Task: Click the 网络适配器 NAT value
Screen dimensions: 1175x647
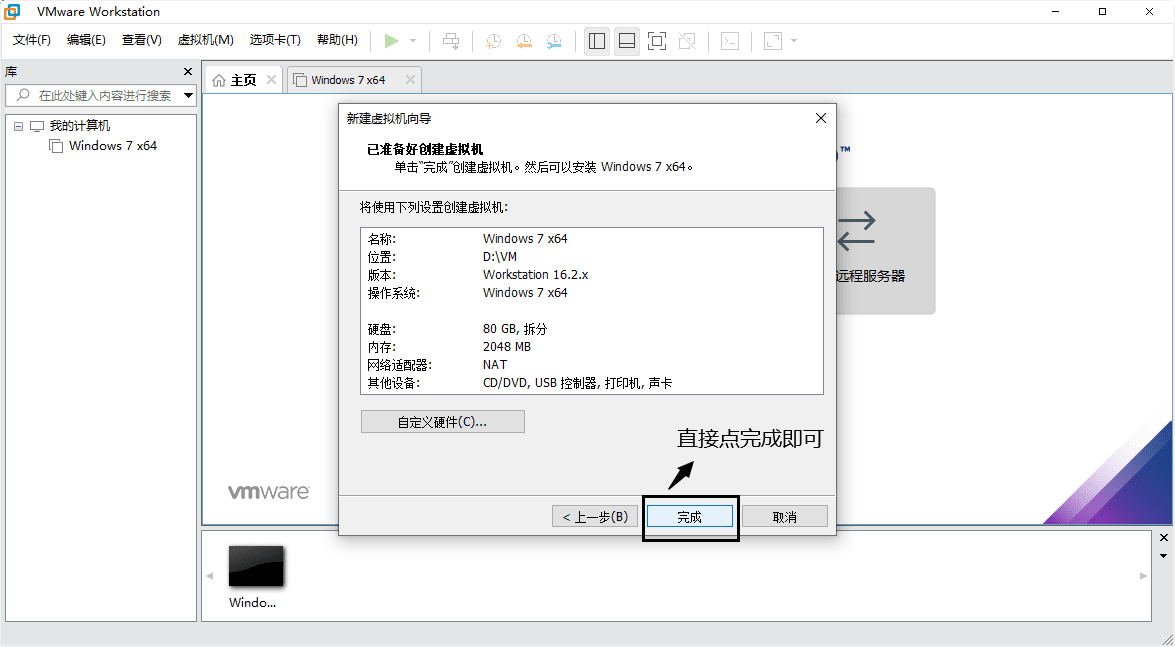Action: (x=495, y=364)
